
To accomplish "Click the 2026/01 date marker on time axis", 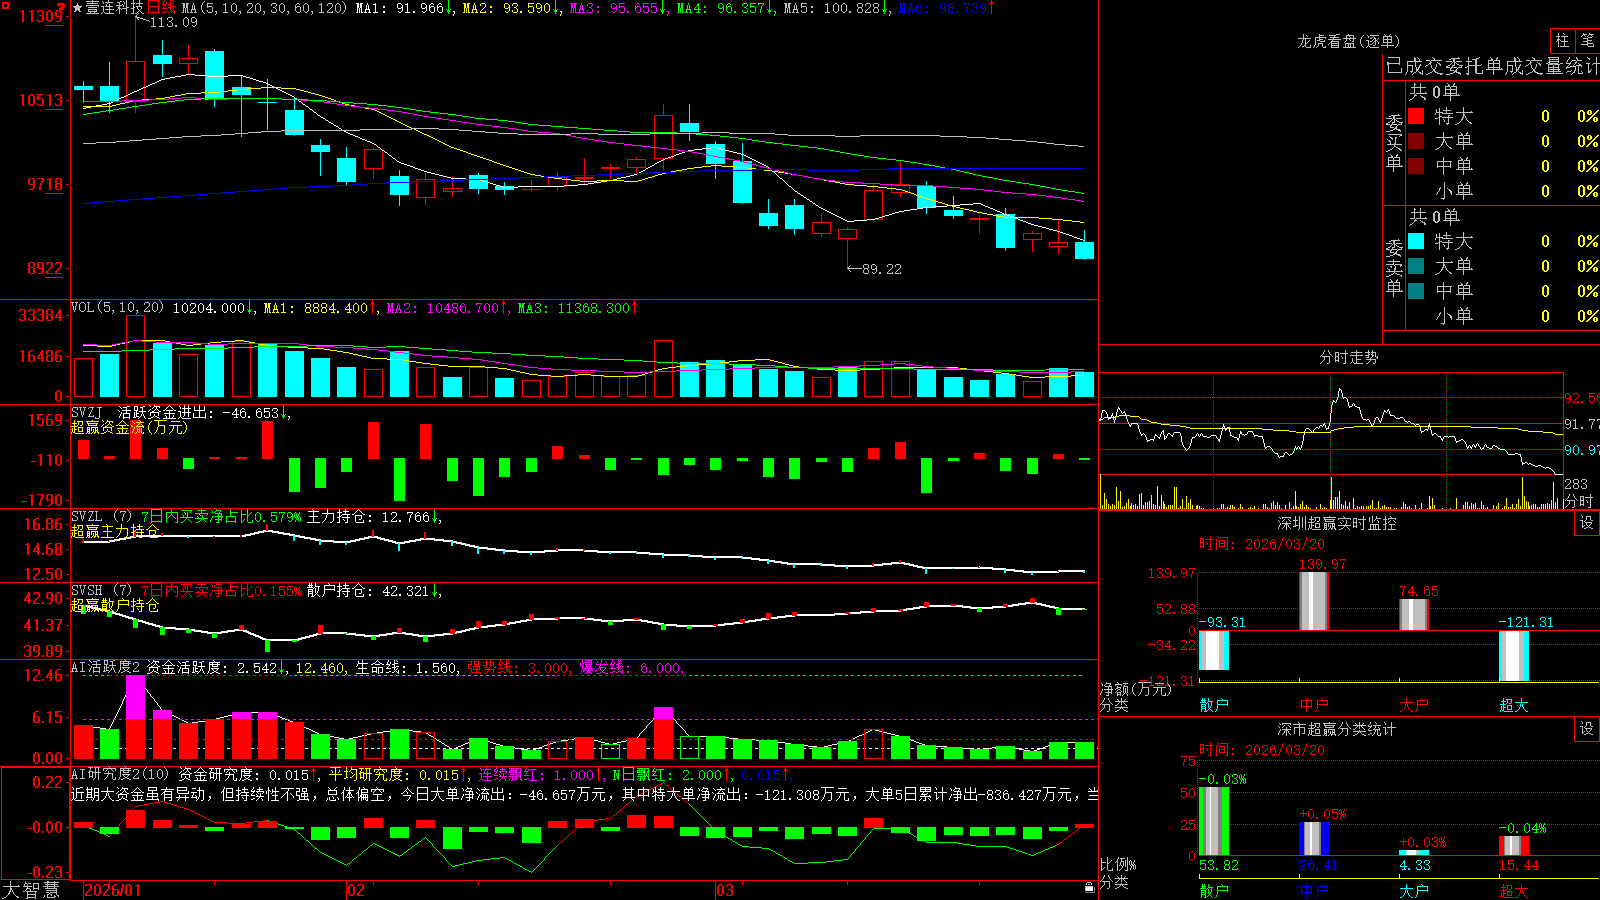I will [113, 890].
